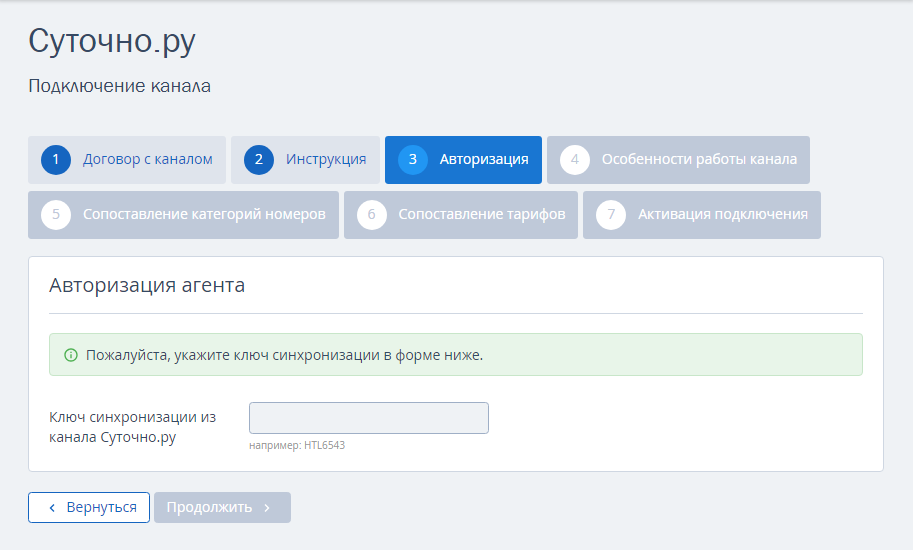913x550 pixels.
Task: Open step 4 Особенности работы канала
Action: pyautogui.click(x=678, y=160)
